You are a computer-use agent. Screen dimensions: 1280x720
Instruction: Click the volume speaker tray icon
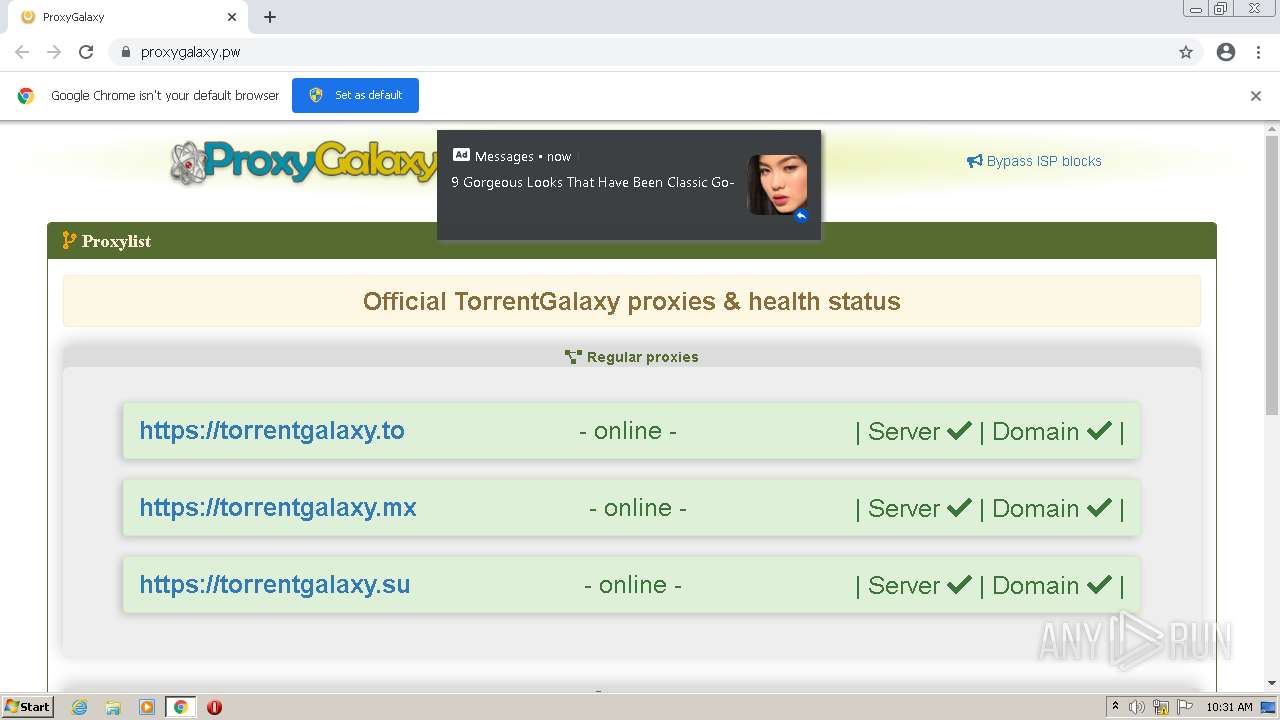1137,707
